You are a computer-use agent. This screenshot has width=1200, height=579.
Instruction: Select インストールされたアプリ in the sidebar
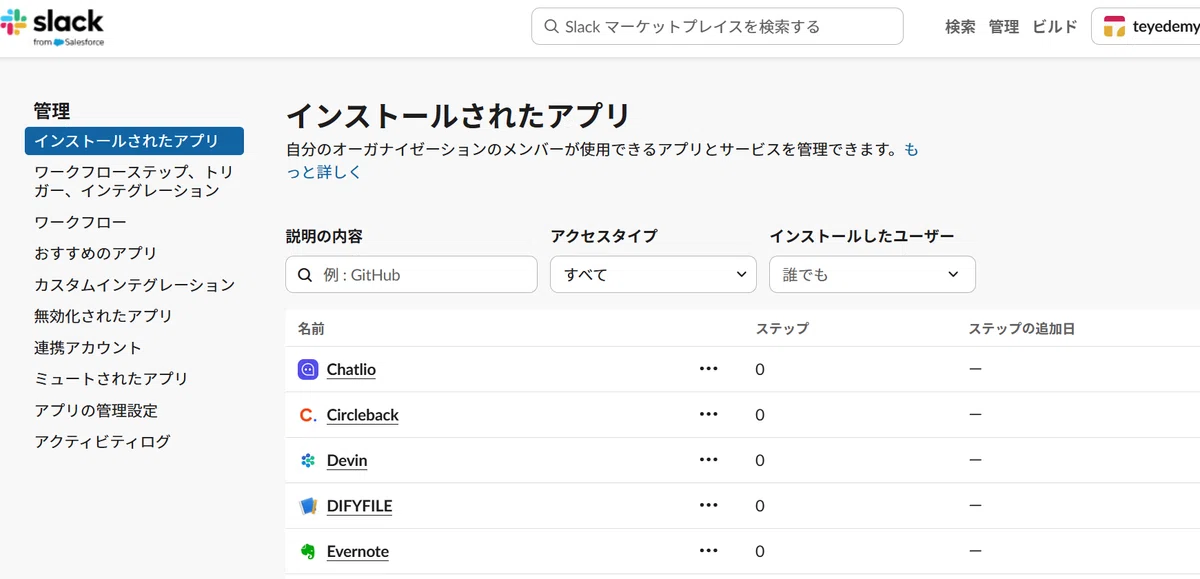tap(134, 141)
